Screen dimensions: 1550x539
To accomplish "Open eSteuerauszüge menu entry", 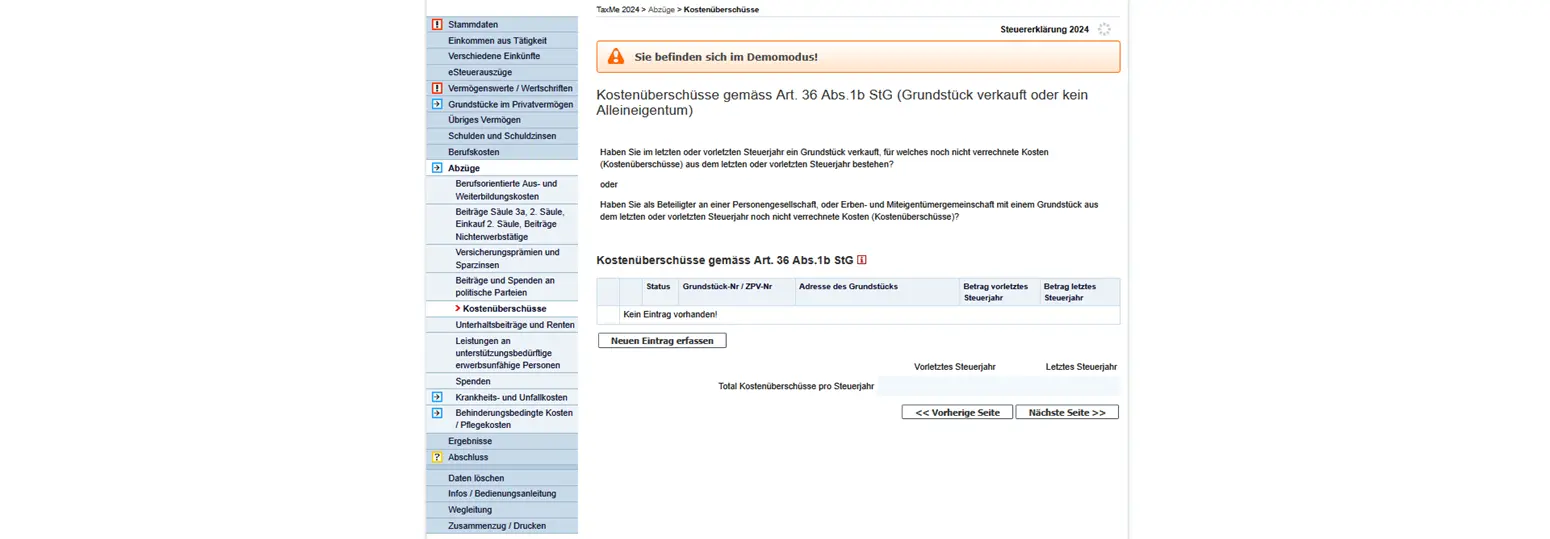I will click(x=480, y=72).
